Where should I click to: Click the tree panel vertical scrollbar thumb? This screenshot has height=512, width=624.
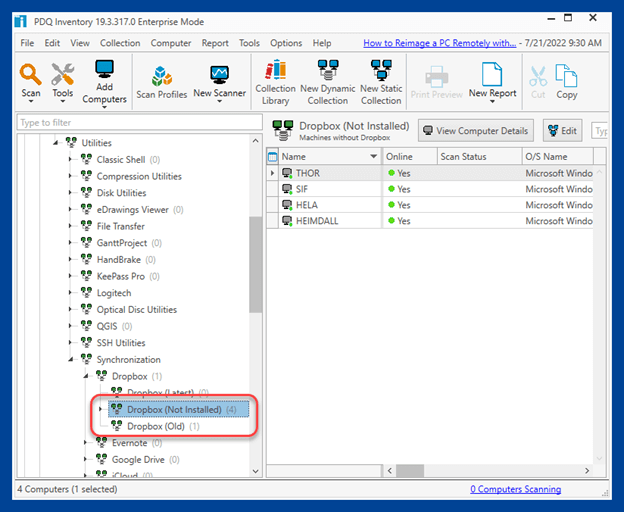click(255, 265)
